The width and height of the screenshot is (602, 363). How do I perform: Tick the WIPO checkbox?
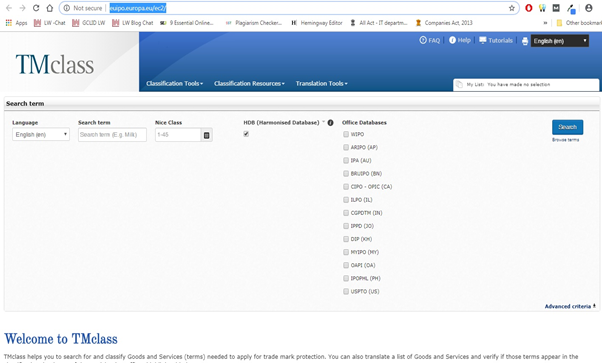click(346, 134)
